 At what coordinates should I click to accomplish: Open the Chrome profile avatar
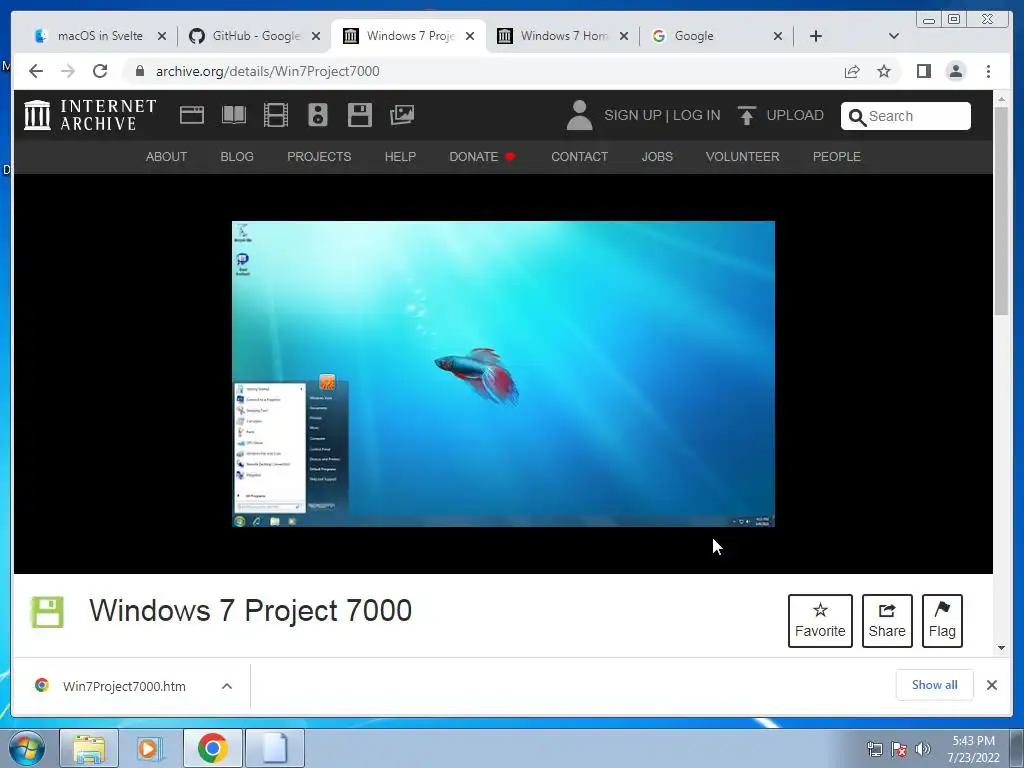point(955,71)
